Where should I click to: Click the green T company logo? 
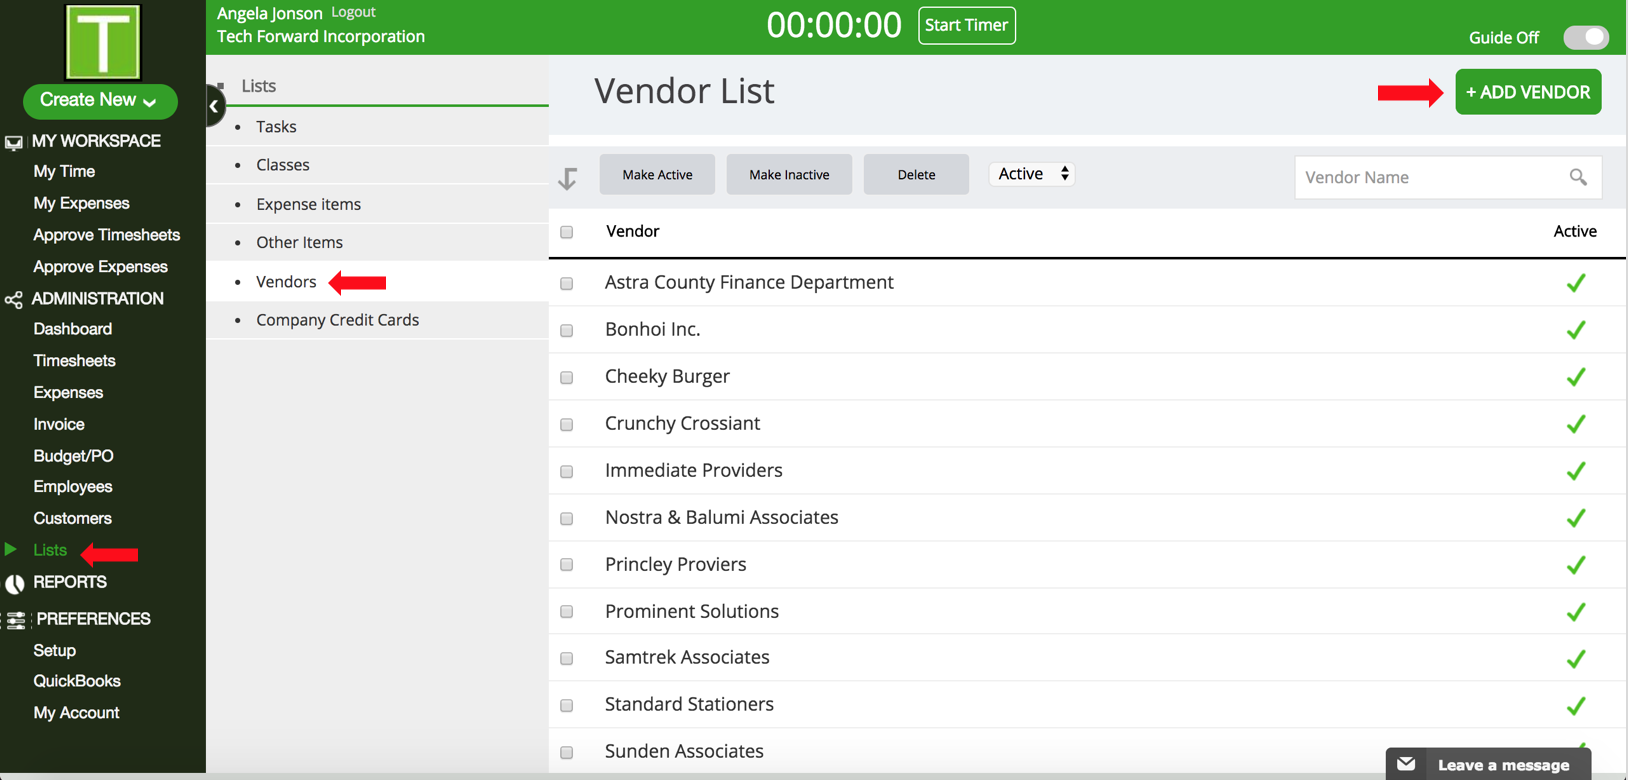(x=102, y=41)
